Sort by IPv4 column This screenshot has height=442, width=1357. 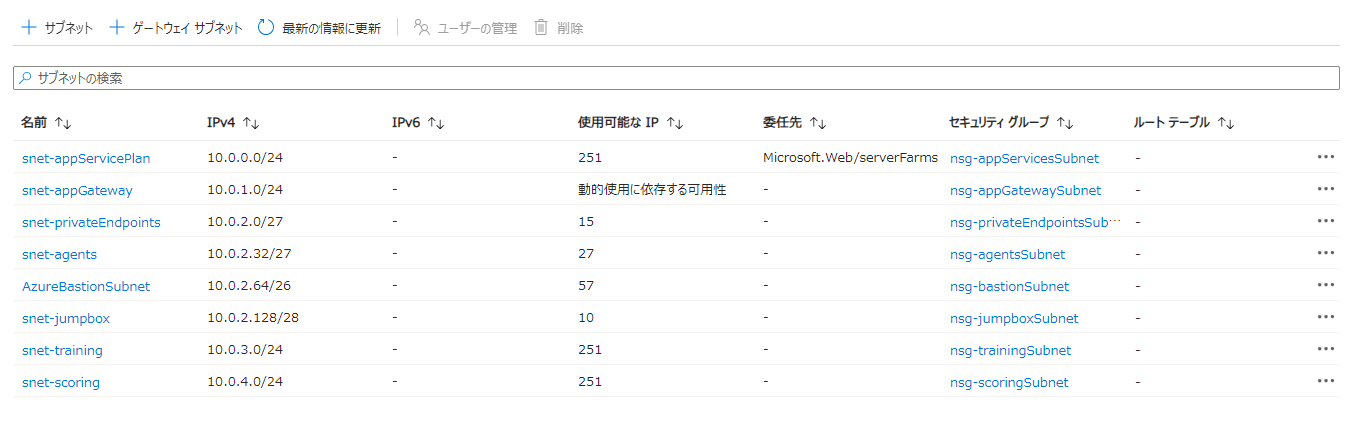tap(233, 122)
